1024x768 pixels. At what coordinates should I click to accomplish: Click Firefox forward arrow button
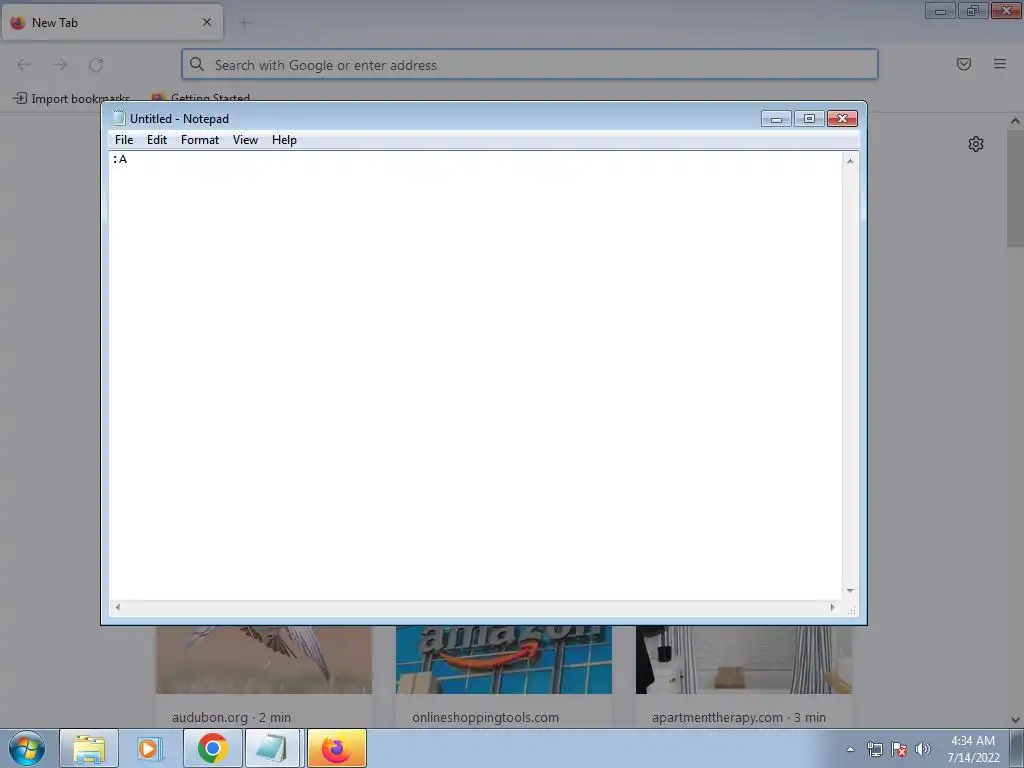[x=60, y=65]
